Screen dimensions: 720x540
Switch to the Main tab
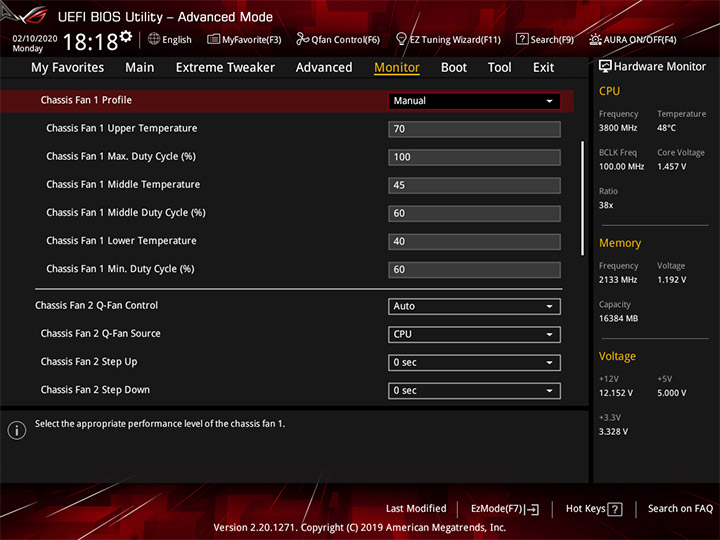pos(140,68)
